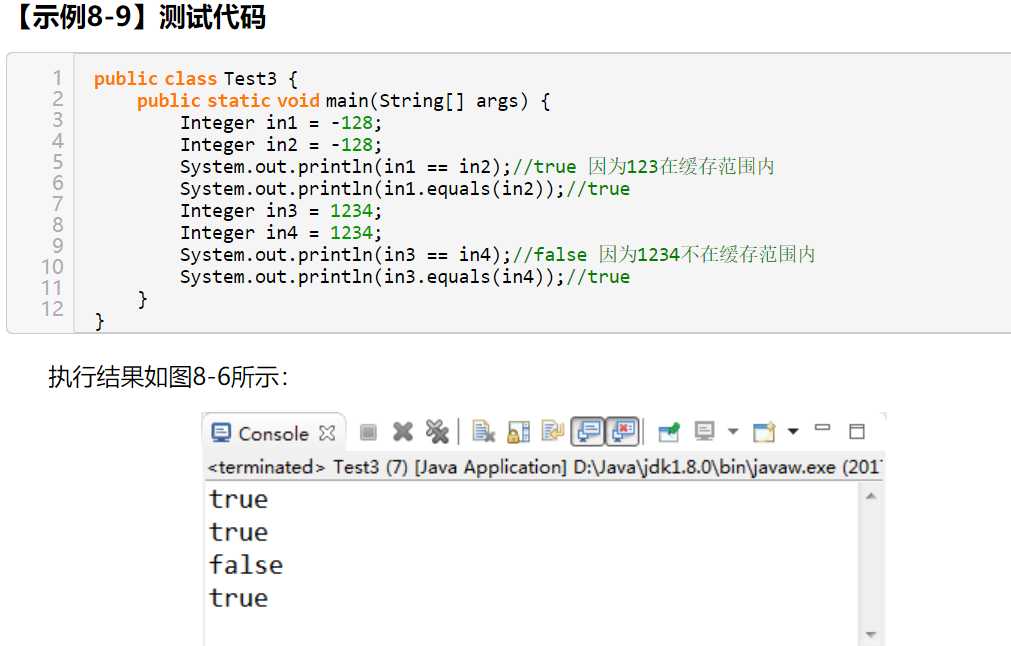Image resolution: width=1011 pixels, height=646 pixels.
Task: Click the Pin Console icon
Action: tap(669, 431)
